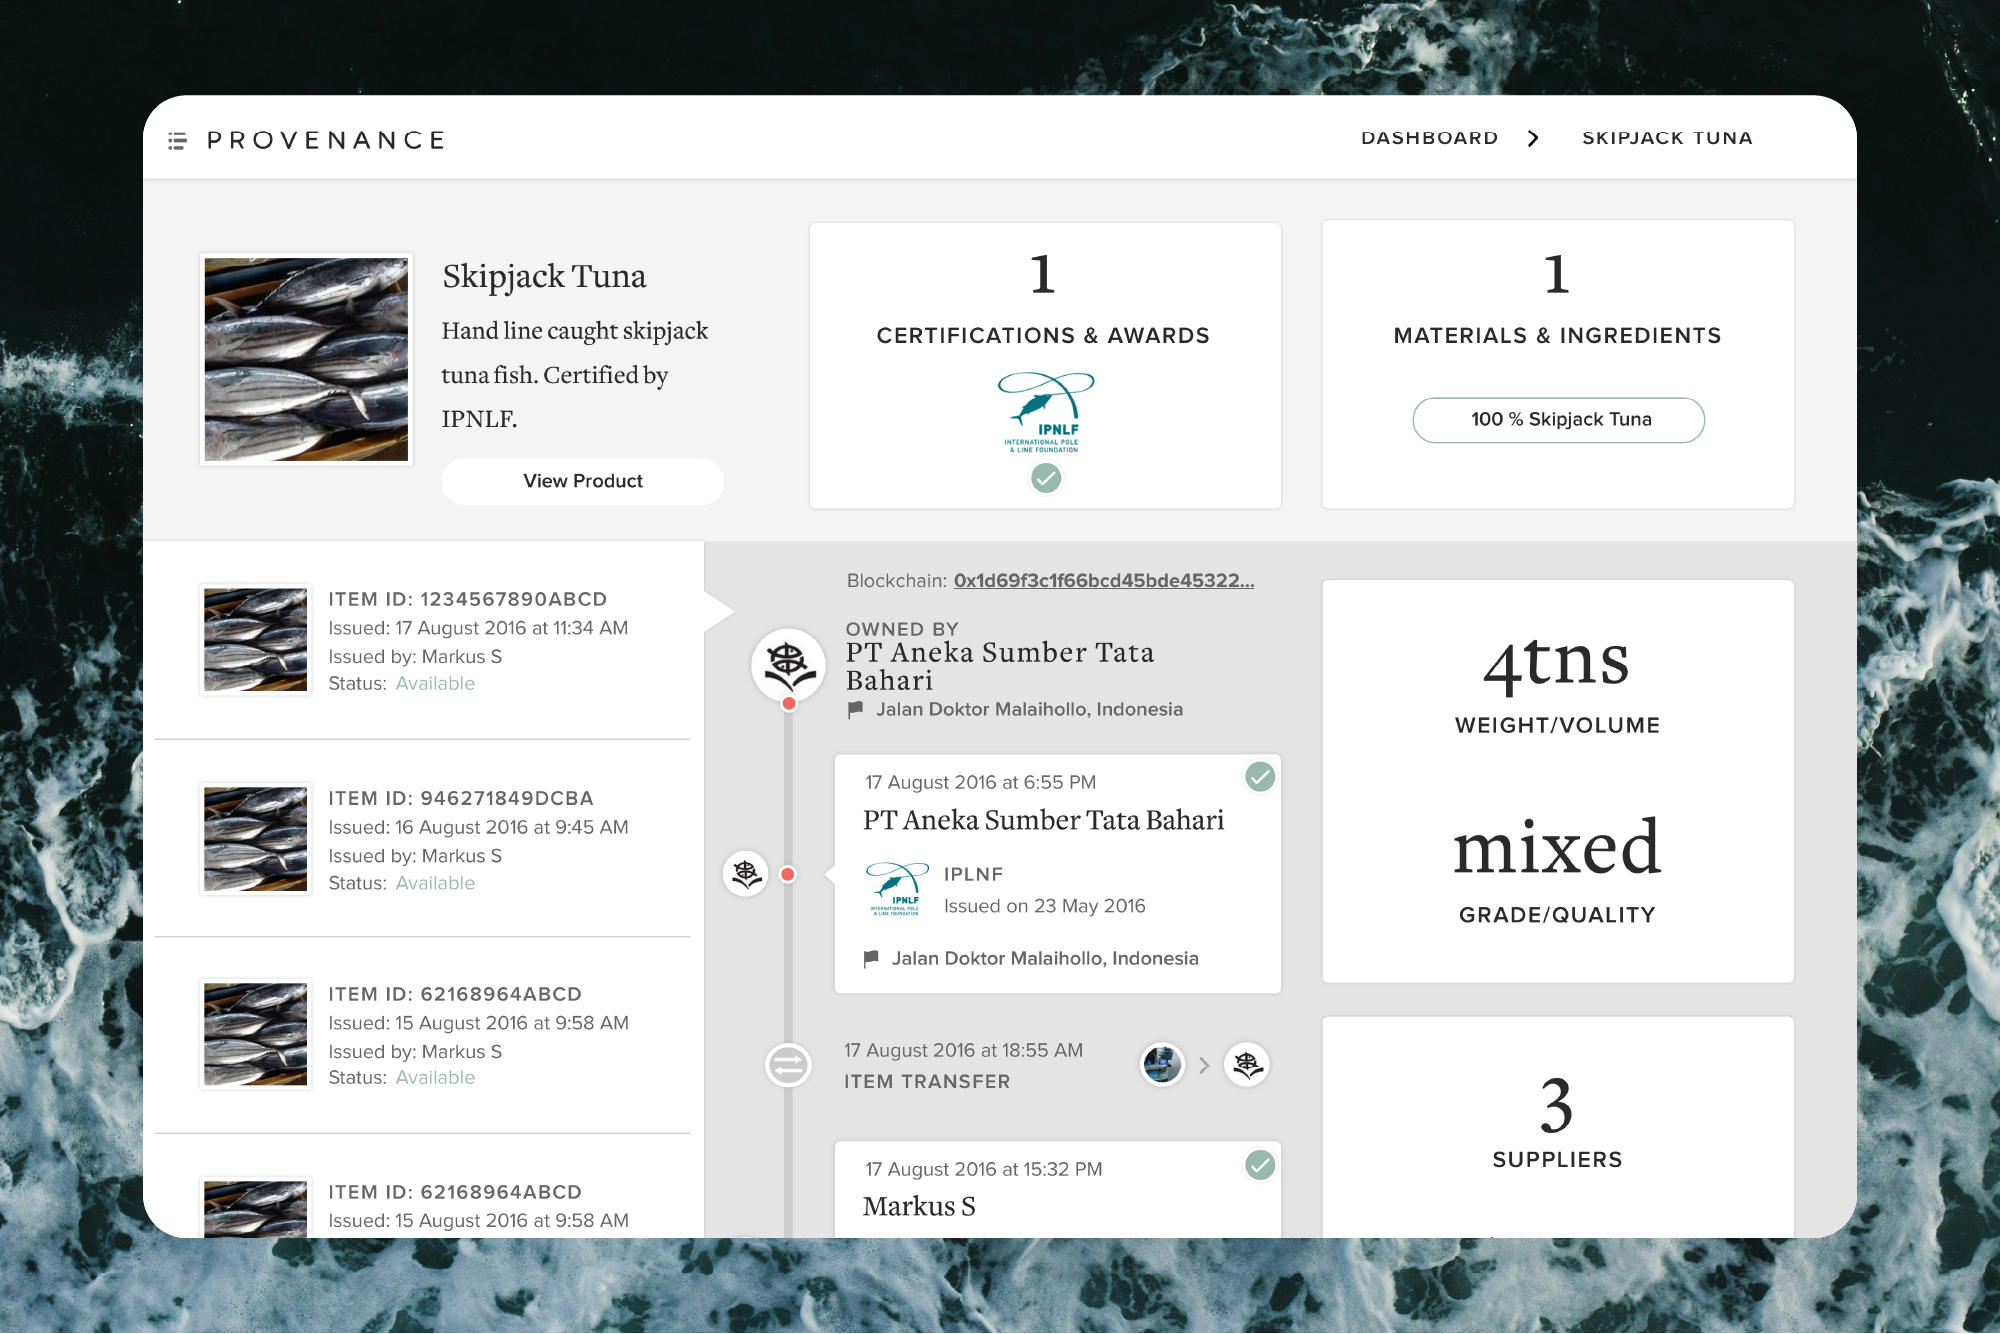Open the hamburger menu beside the Provenance logo
Image resolution: width=2000 pixels, height=1334 pixels.
(177, 141)
